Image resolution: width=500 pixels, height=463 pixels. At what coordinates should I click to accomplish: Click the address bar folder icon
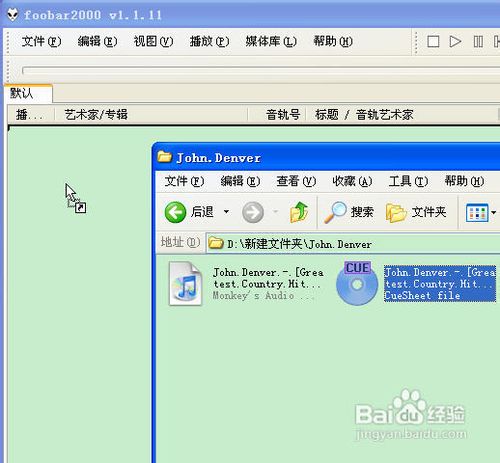tap(216, 243)
